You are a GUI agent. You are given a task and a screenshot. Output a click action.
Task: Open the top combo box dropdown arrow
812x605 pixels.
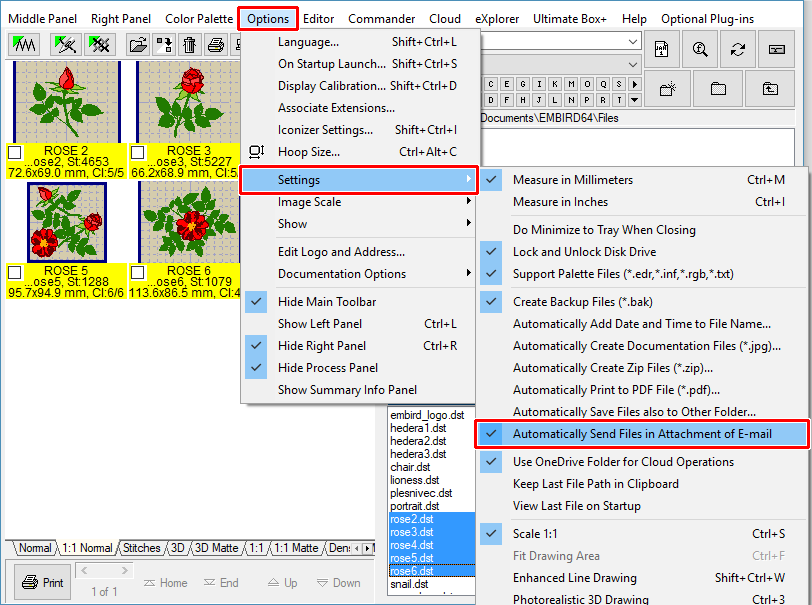[x=633, y=41]
